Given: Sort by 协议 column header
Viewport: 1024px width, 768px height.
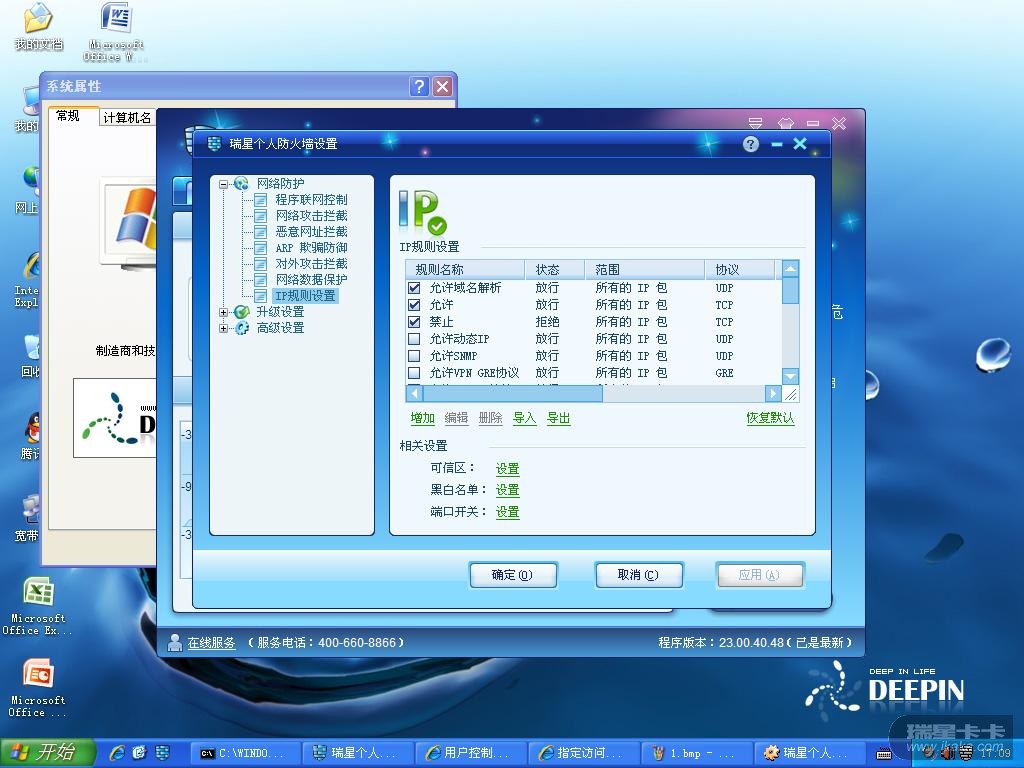Looking at the screenshot, I should coord(740,270).
